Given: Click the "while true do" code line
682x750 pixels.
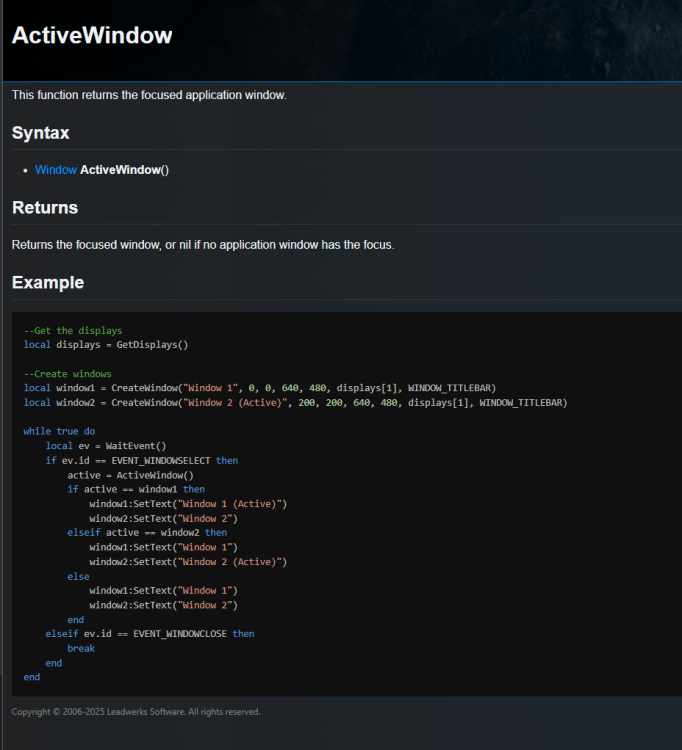Looking at the screenshot, I should pyautogui.click(x=59, y=432).
